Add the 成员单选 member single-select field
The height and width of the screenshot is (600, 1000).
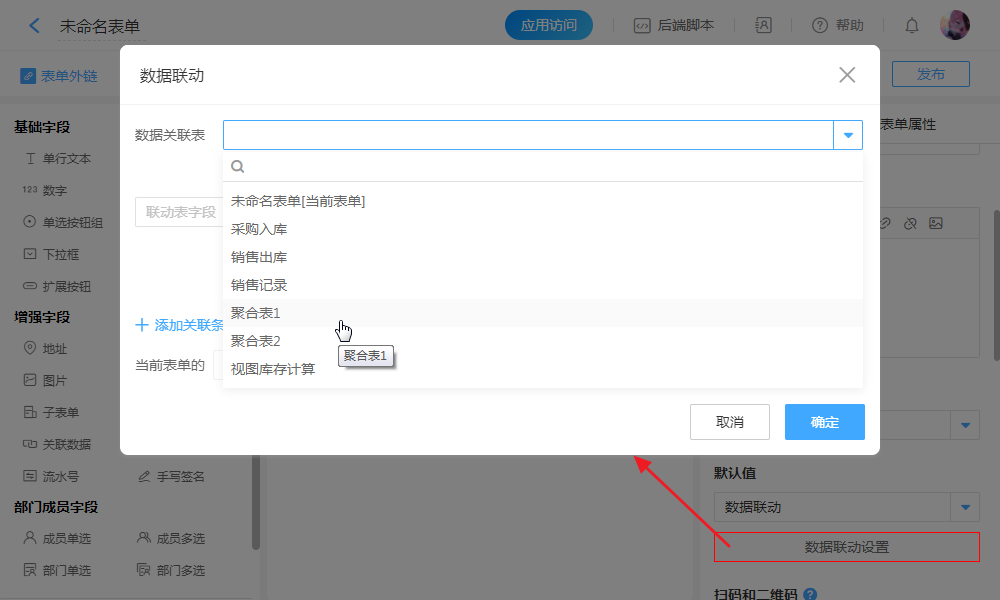point(66,539)
